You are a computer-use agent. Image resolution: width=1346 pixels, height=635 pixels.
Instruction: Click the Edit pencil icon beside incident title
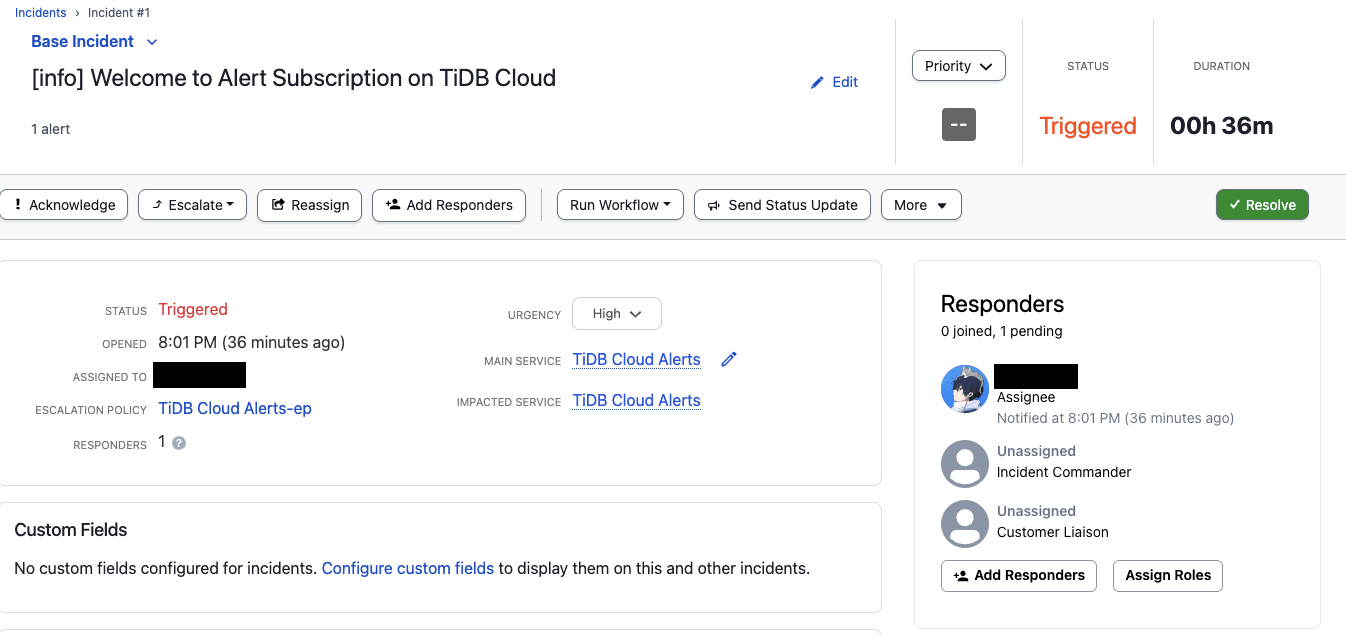pyautogui.click(x=817, y=82)
